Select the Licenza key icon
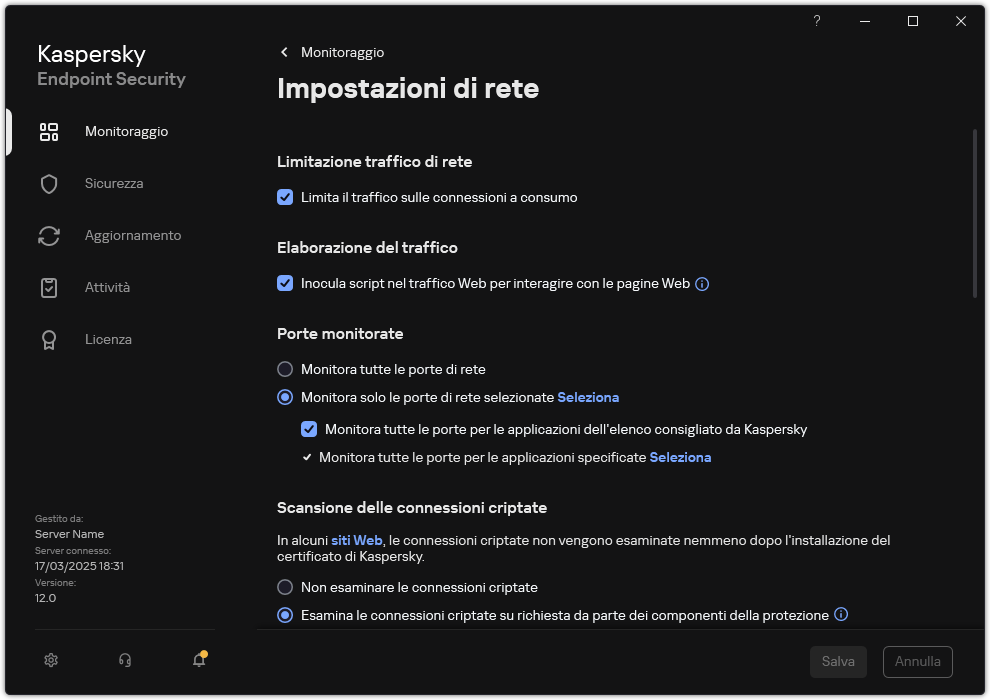 pyautogui.click(x=48, y=339)
